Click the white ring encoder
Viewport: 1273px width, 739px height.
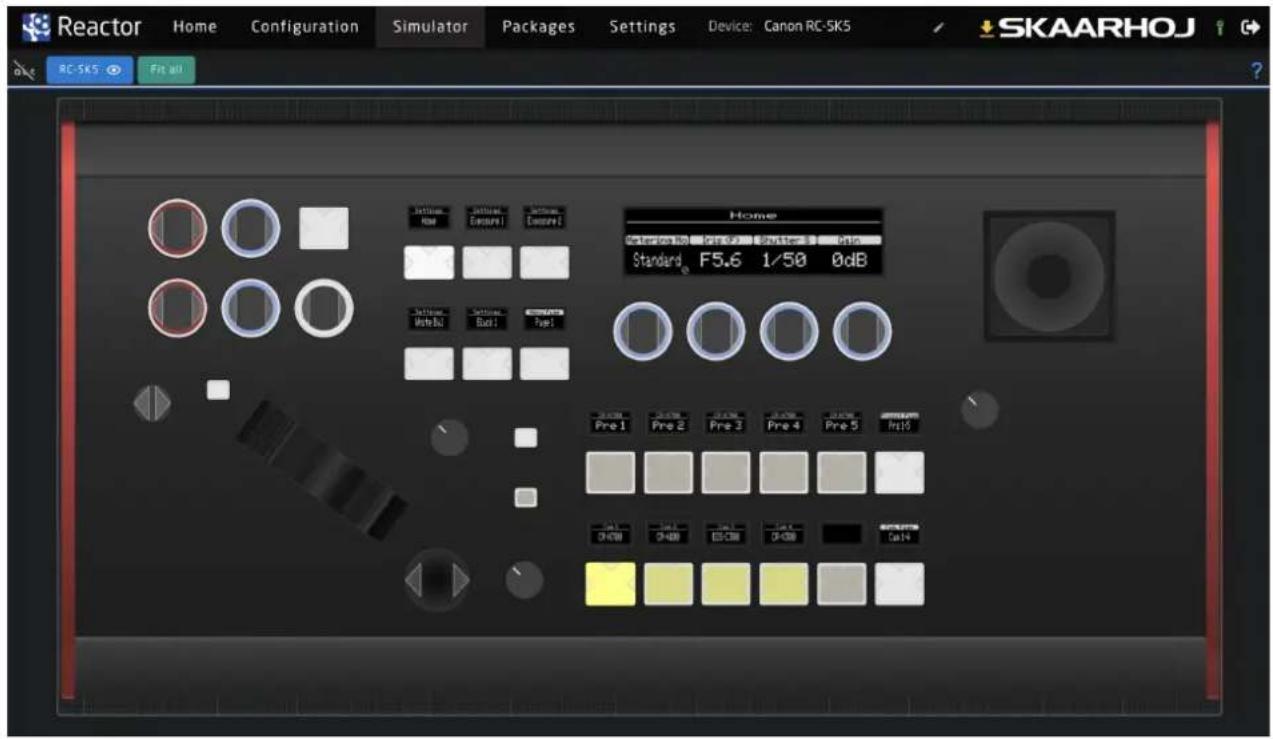[x=324, y=307]
